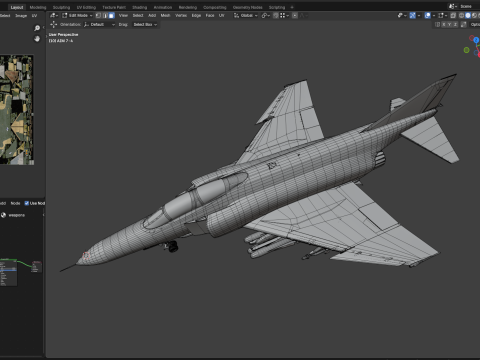Open the viewport Add menu
480x360 pixels.
pos(152,15)
